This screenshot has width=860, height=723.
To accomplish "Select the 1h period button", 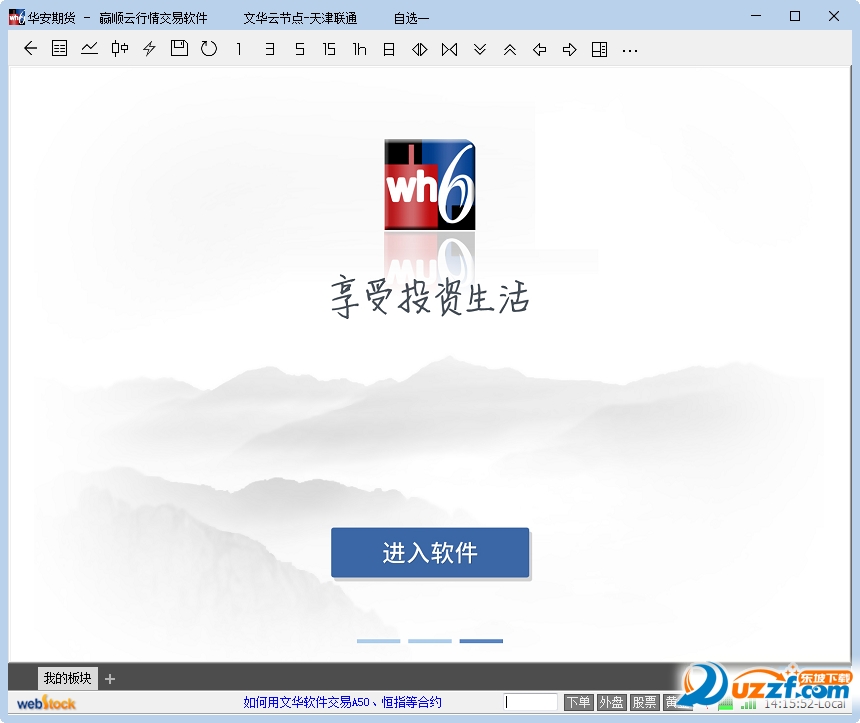I will (359, 49).
